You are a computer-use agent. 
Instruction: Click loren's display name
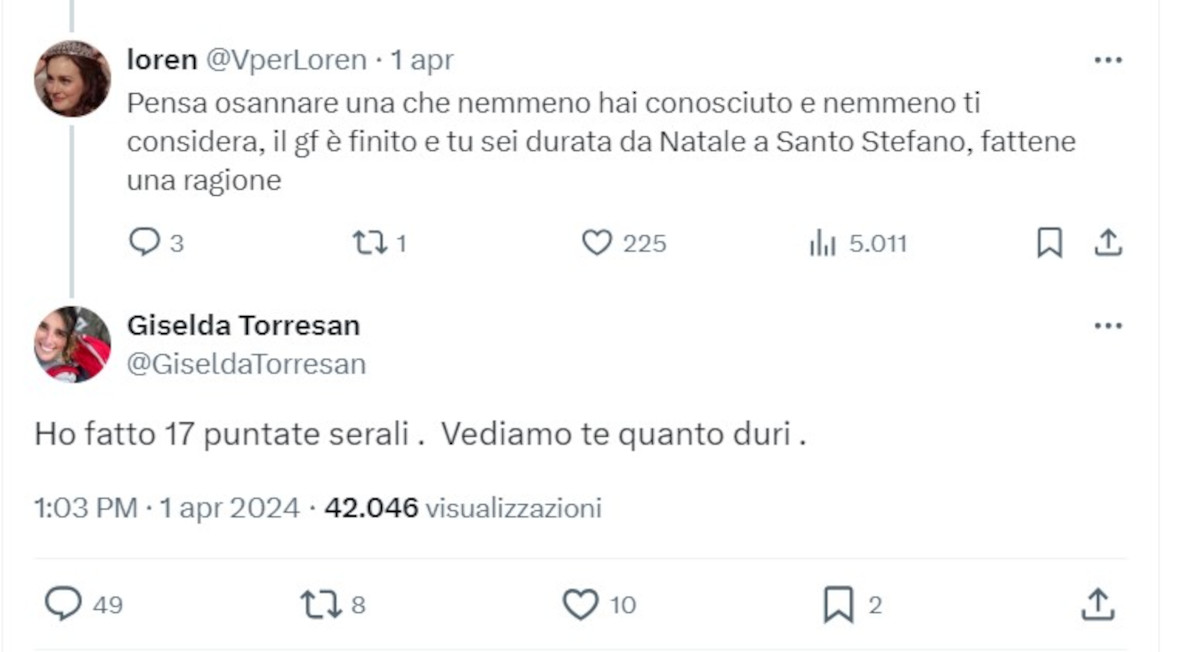(161, 60)
